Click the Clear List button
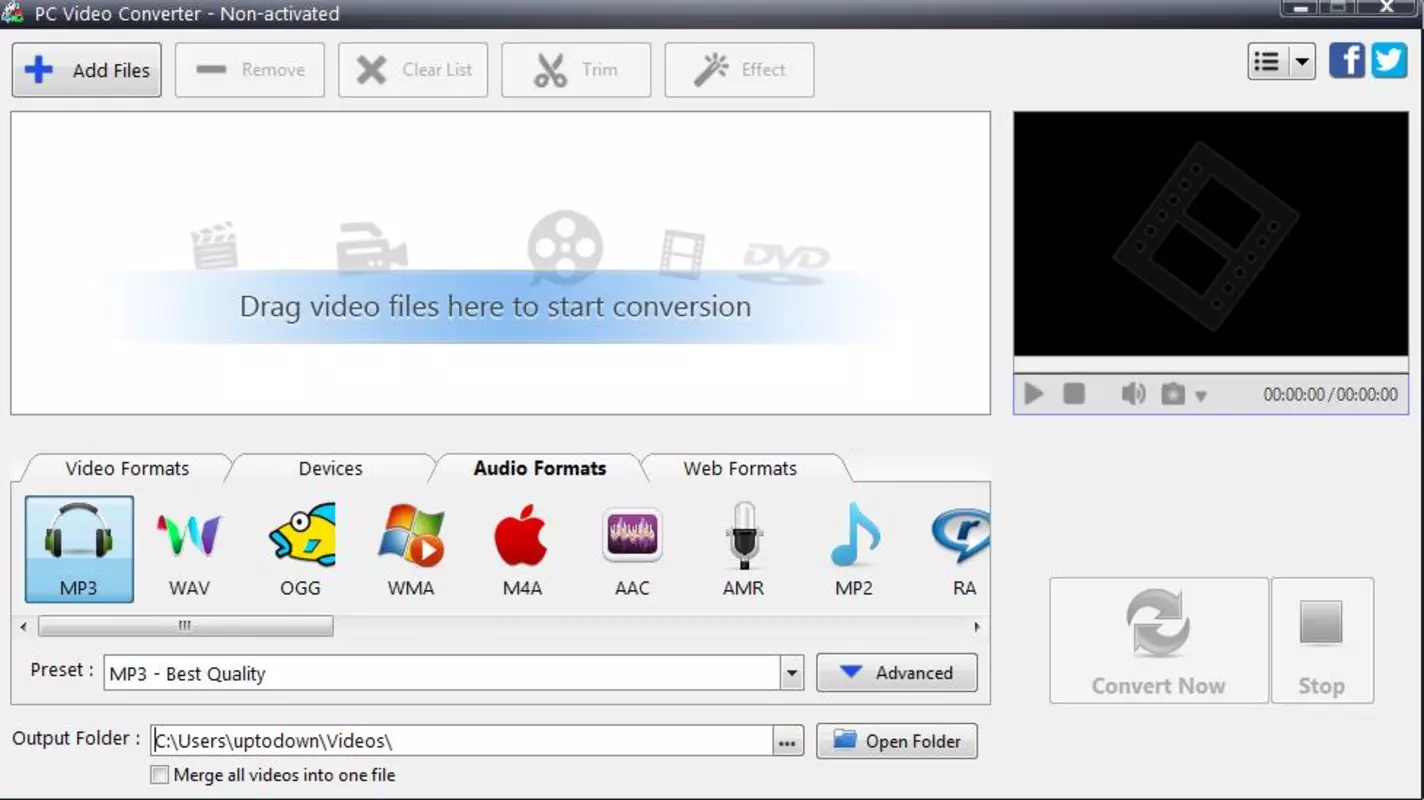The height and width of the screenshot is (800, 1424). (413, 70)
